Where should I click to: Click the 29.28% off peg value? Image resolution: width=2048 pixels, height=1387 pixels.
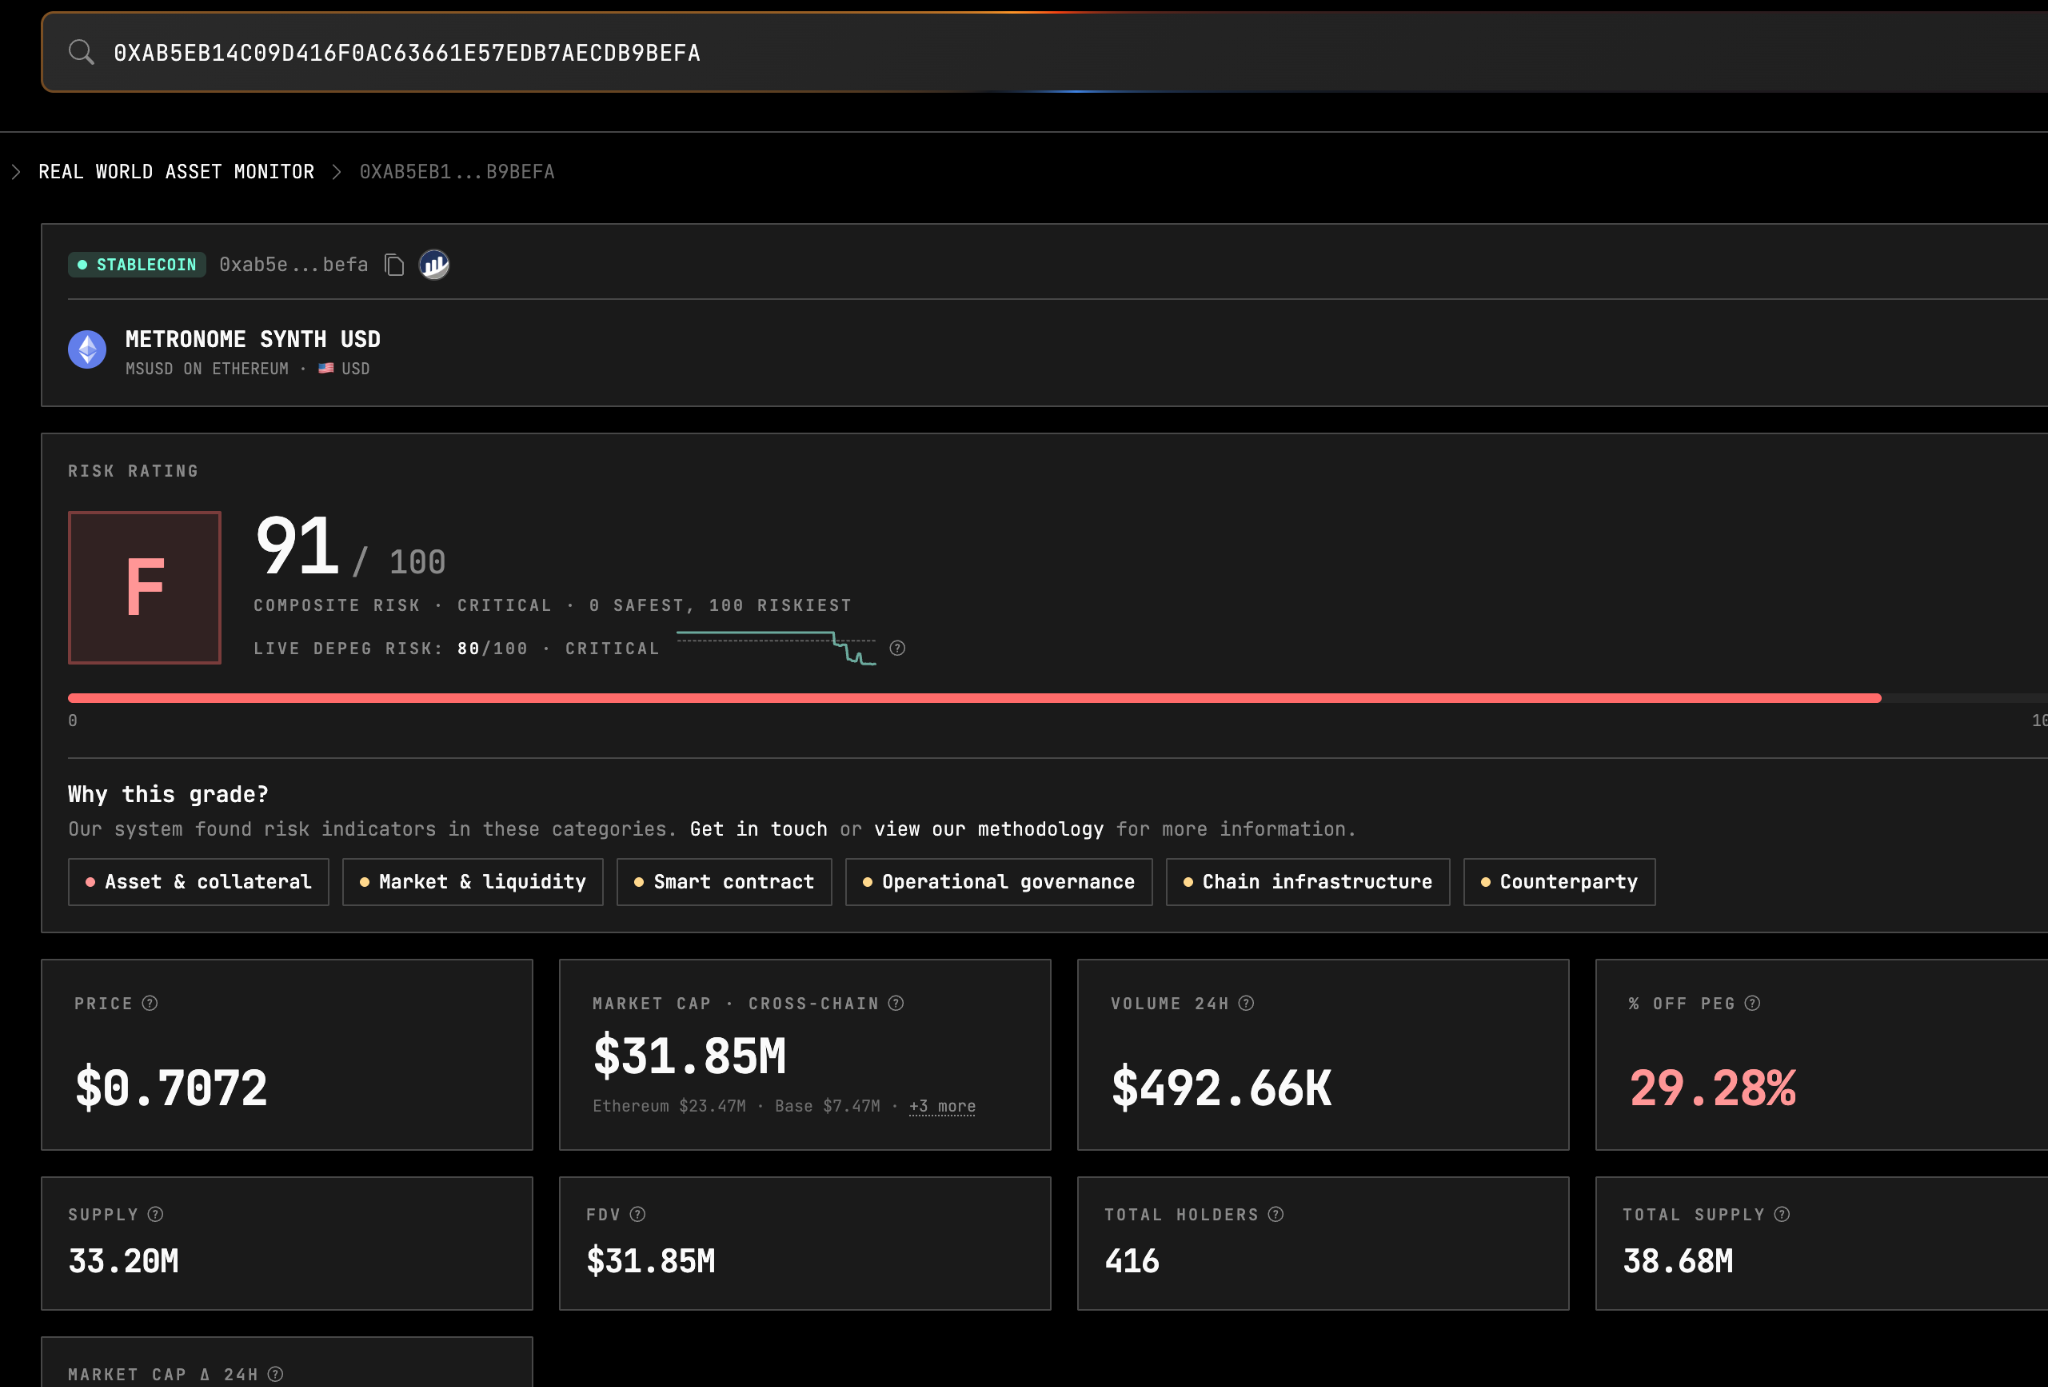tap(1713, 1088)
